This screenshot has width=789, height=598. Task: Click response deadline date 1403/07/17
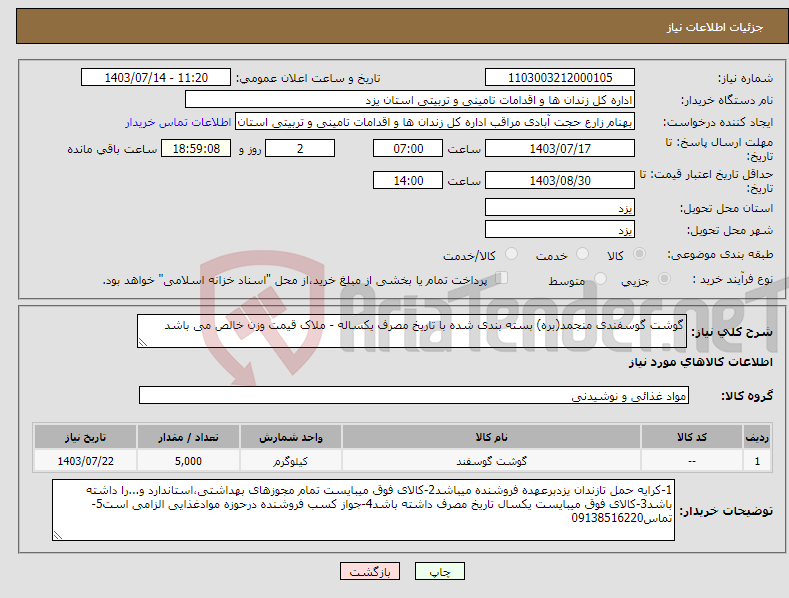560,148
